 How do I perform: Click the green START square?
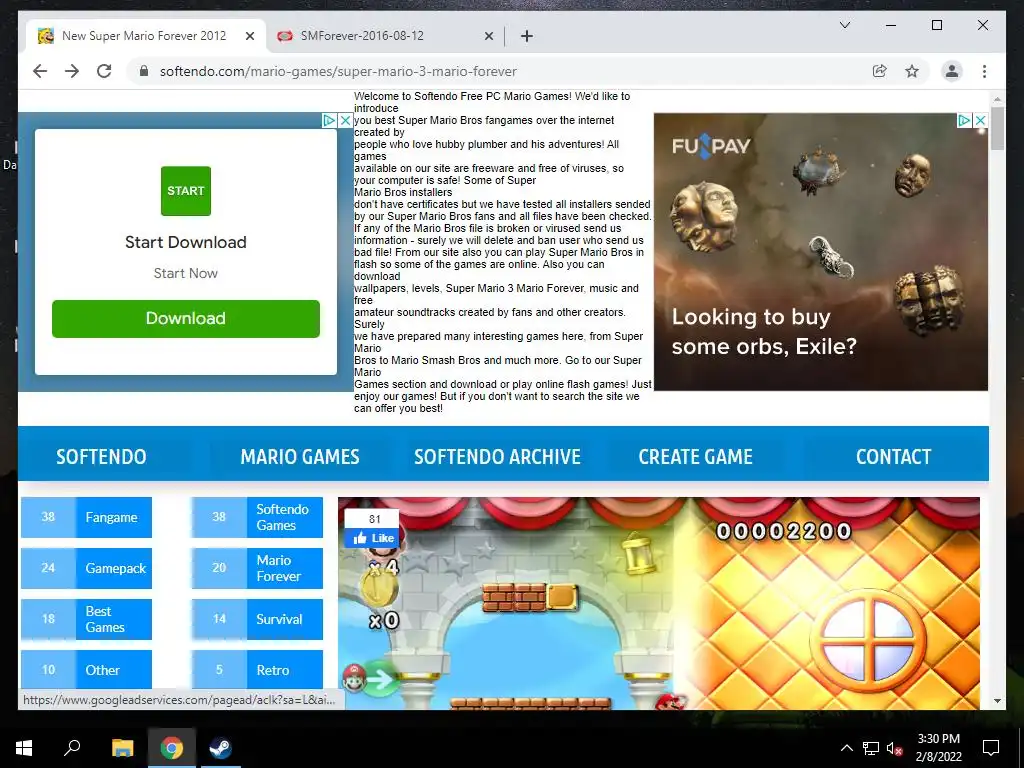click(185, 191)
